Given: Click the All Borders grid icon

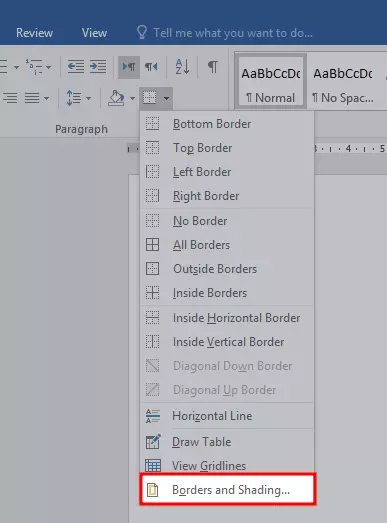Looking at the screenshot, I should click(x=152, y=245).
